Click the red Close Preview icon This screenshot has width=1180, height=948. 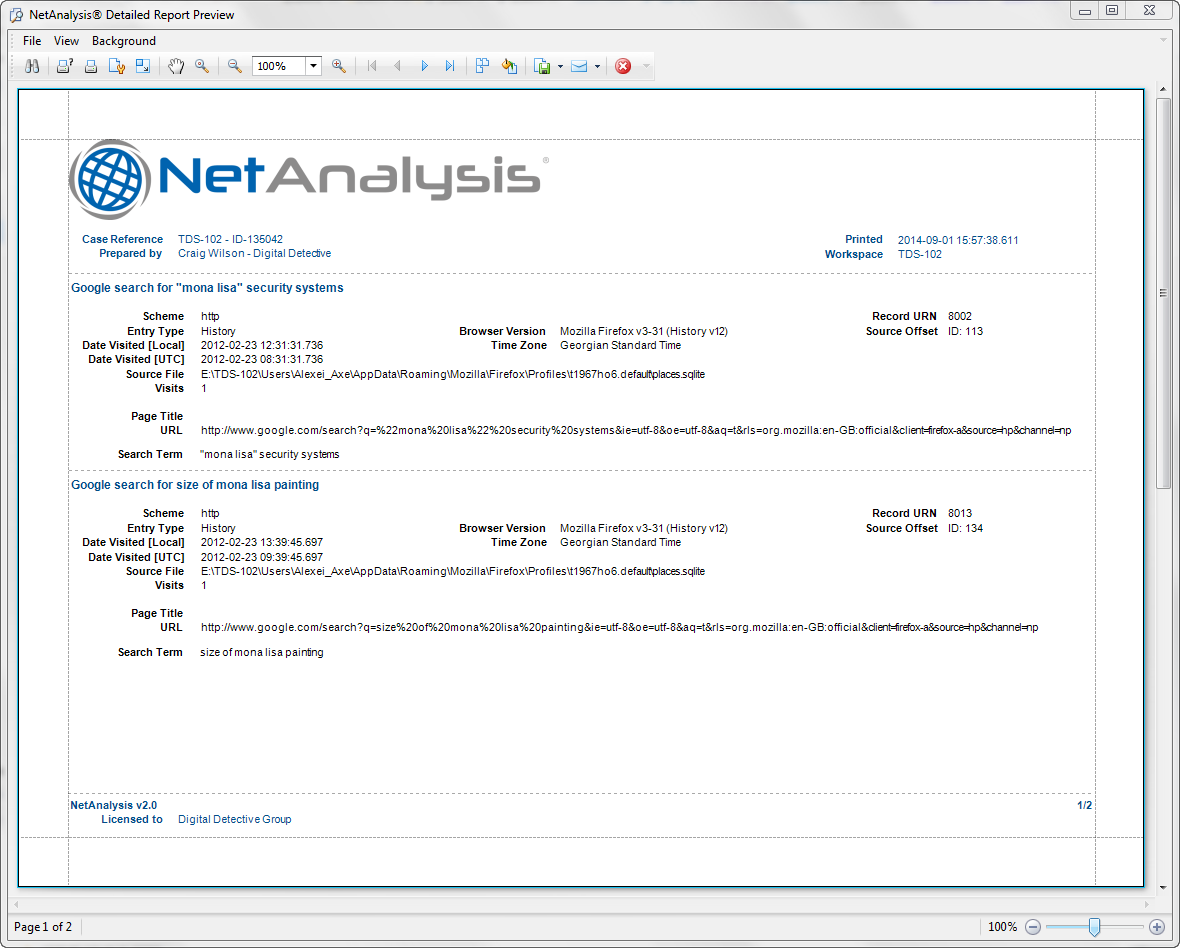click(623, 66)
